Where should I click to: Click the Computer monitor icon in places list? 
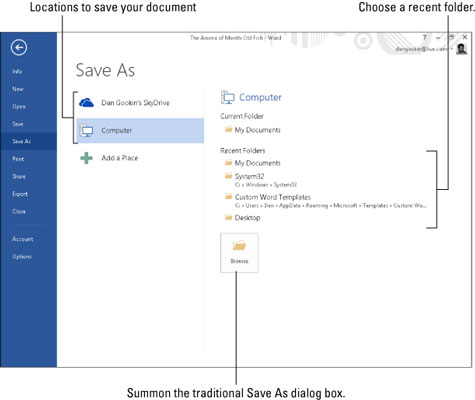[x=86, y=130]
